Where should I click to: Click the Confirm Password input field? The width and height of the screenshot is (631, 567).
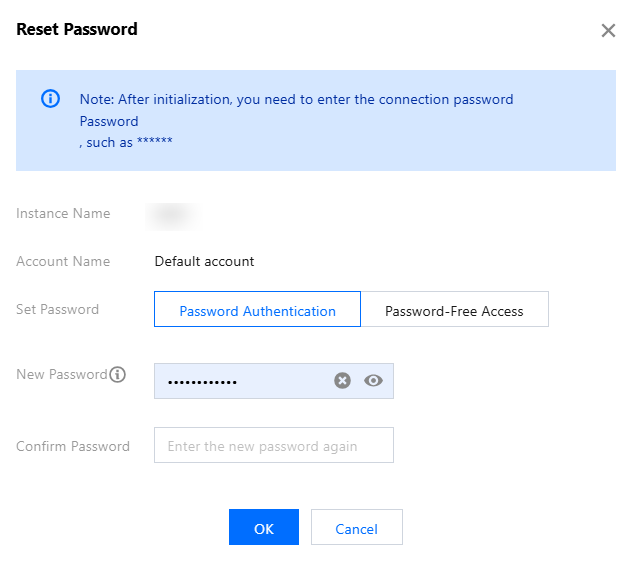274,445
